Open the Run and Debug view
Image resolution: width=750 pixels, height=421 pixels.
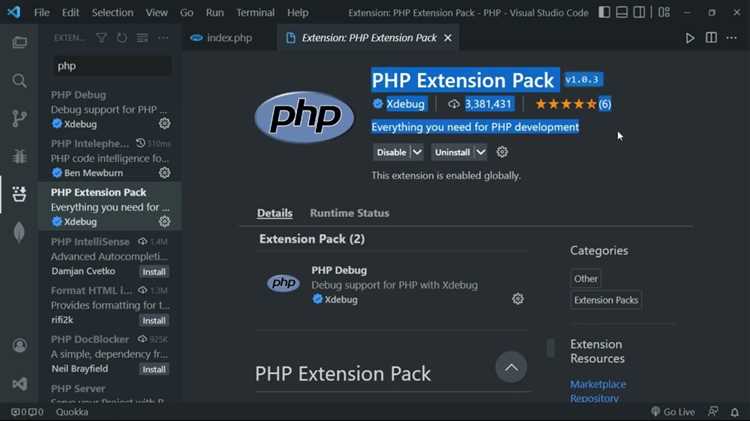pos(20,156)
